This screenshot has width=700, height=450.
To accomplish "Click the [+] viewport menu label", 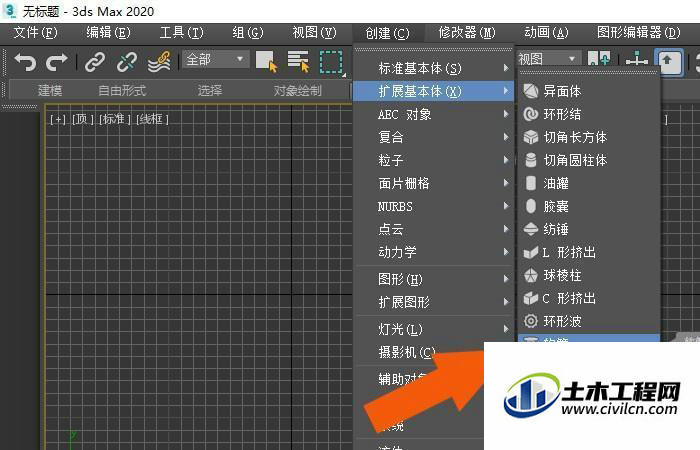I will [x=58, y=119].
